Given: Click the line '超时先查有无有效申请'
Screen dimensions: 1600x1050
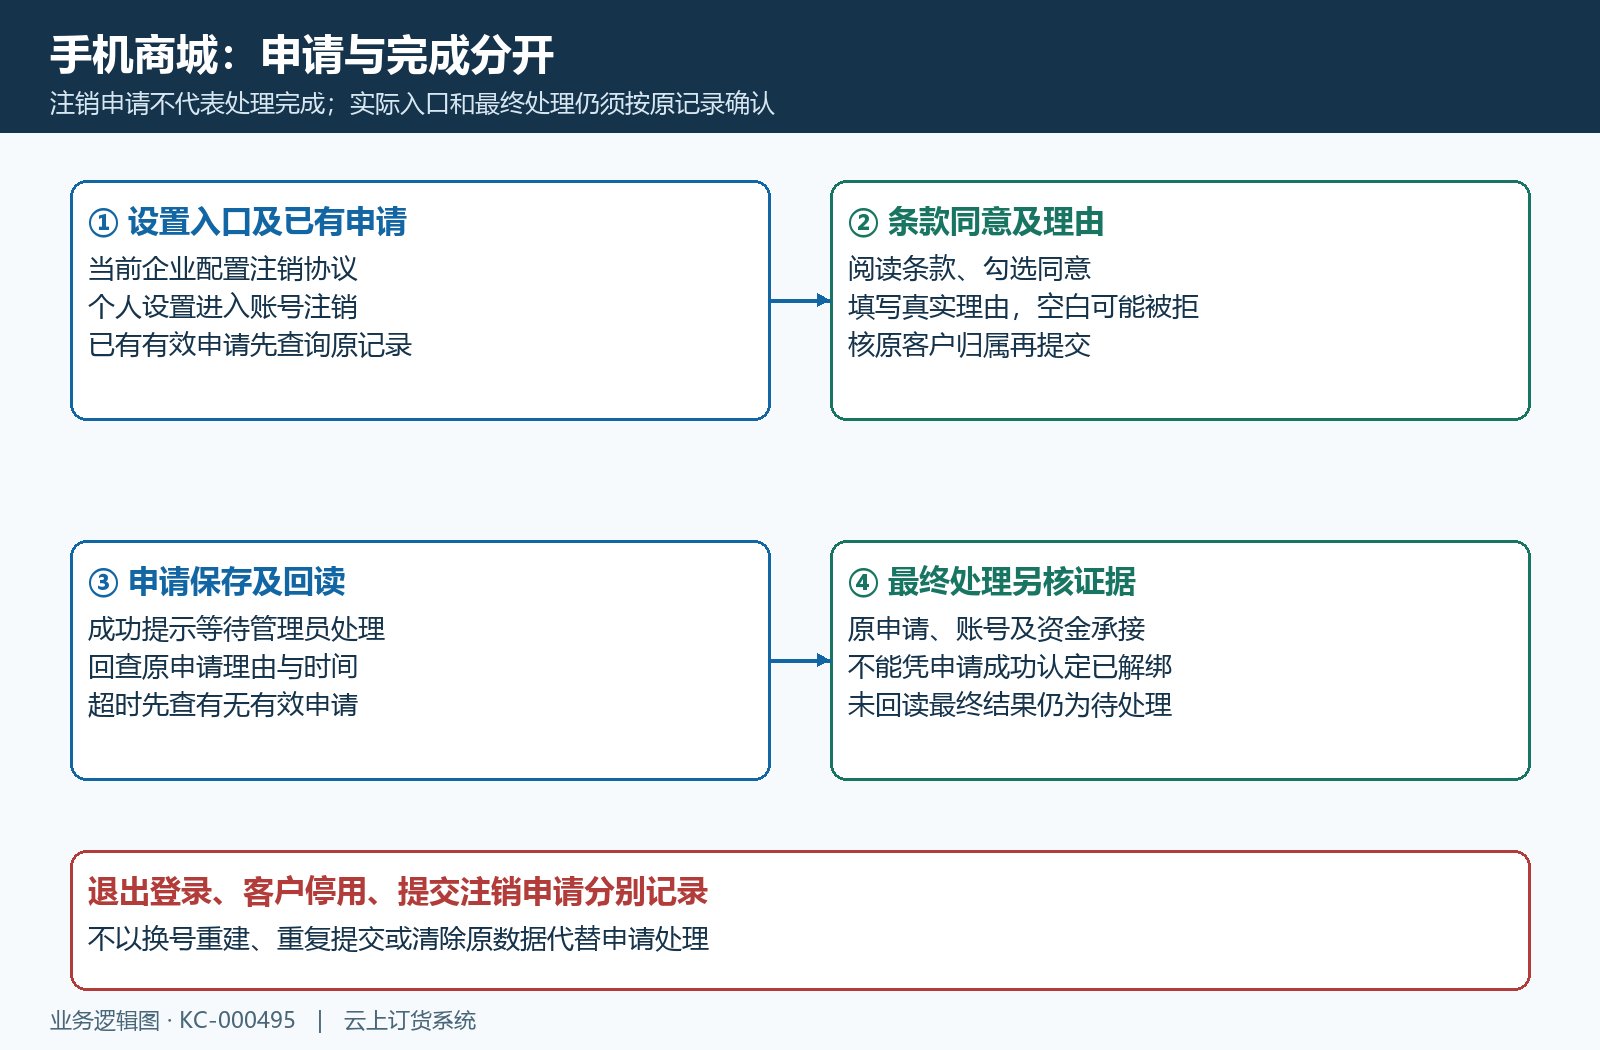Looking at the screenshot, I should pyautogui.click(x=223, y=705).
